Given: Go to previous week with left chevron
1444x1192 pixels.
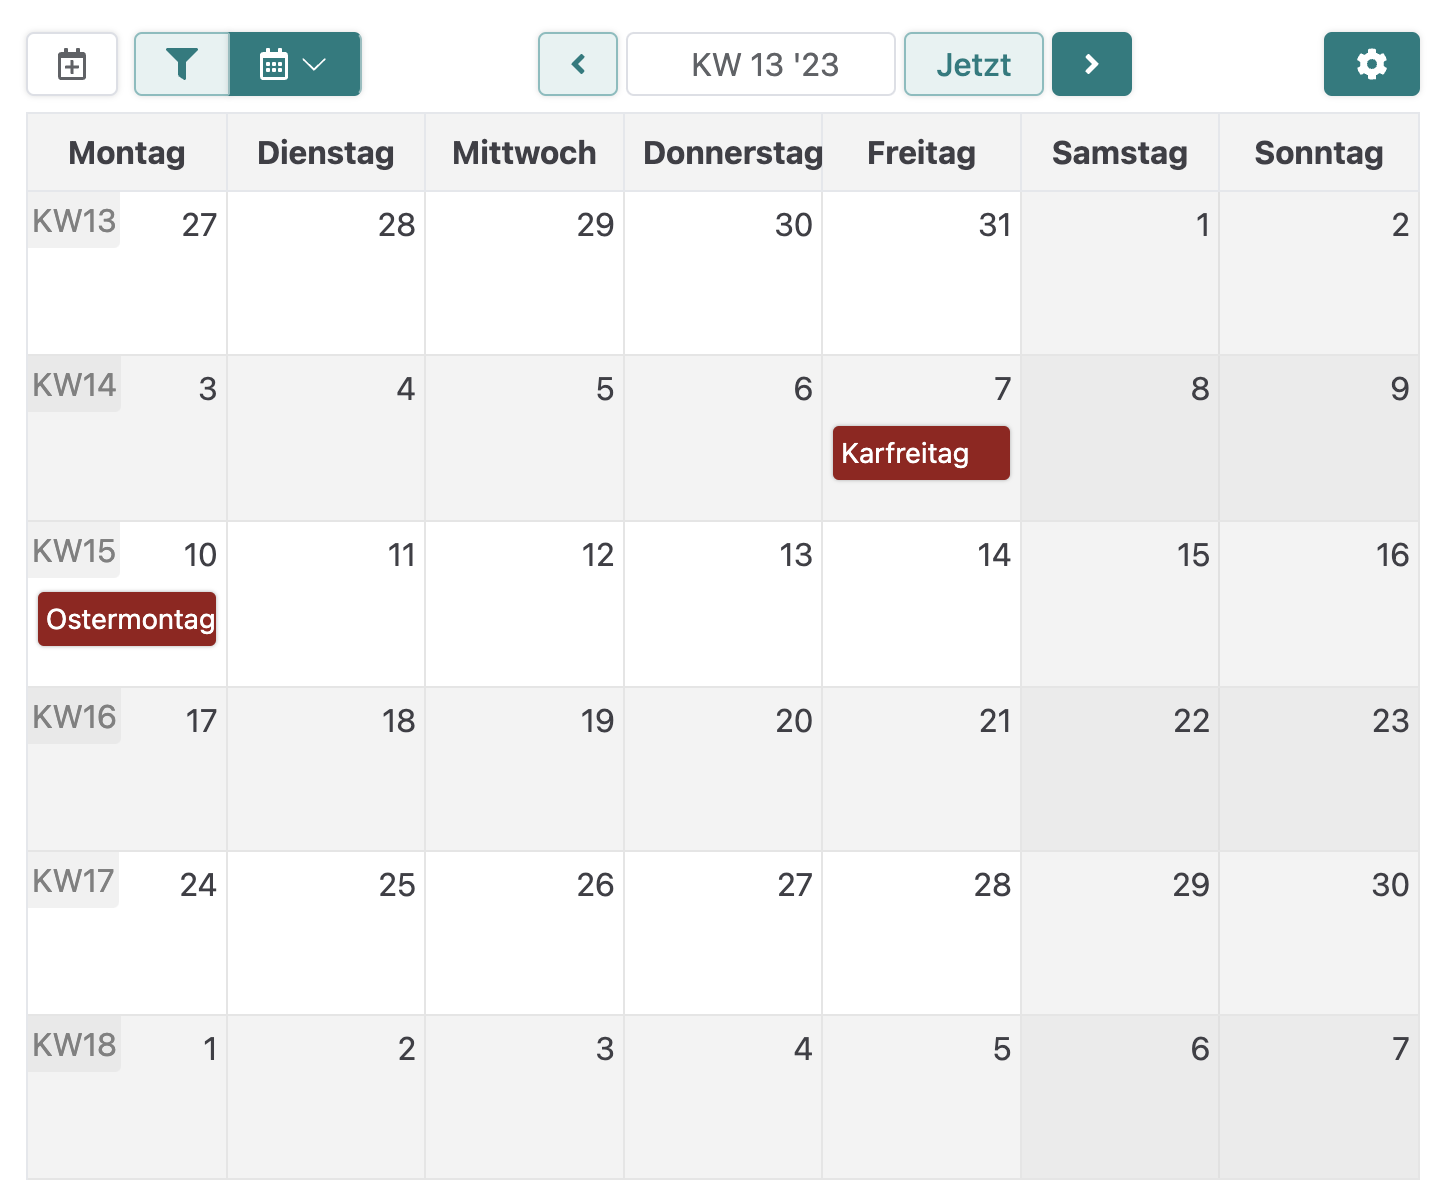Looking at the screenshot, I should 578,65.
